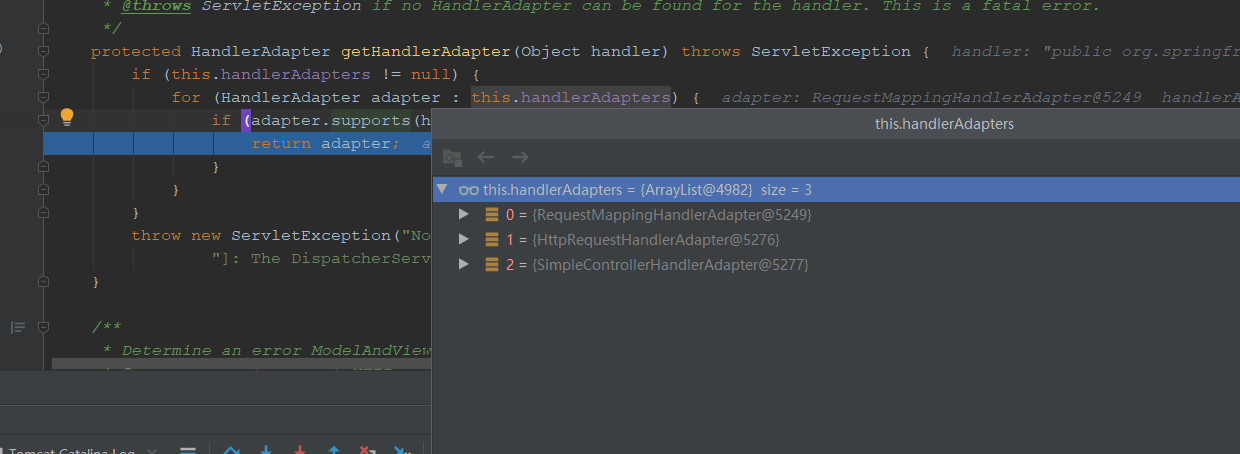Click the yellow intention lightbulb icon

pyautogui.click(x=67, y=117)
